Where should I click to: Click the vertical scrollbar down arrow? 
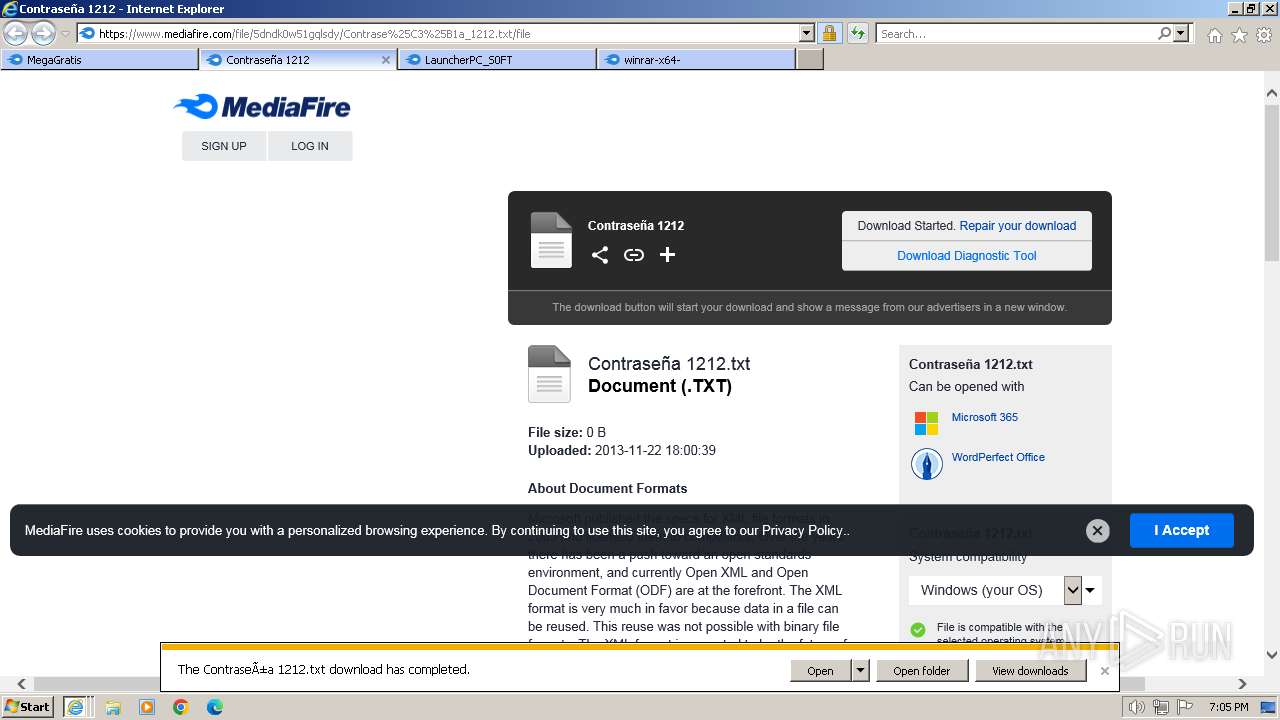pos(1272,656)
